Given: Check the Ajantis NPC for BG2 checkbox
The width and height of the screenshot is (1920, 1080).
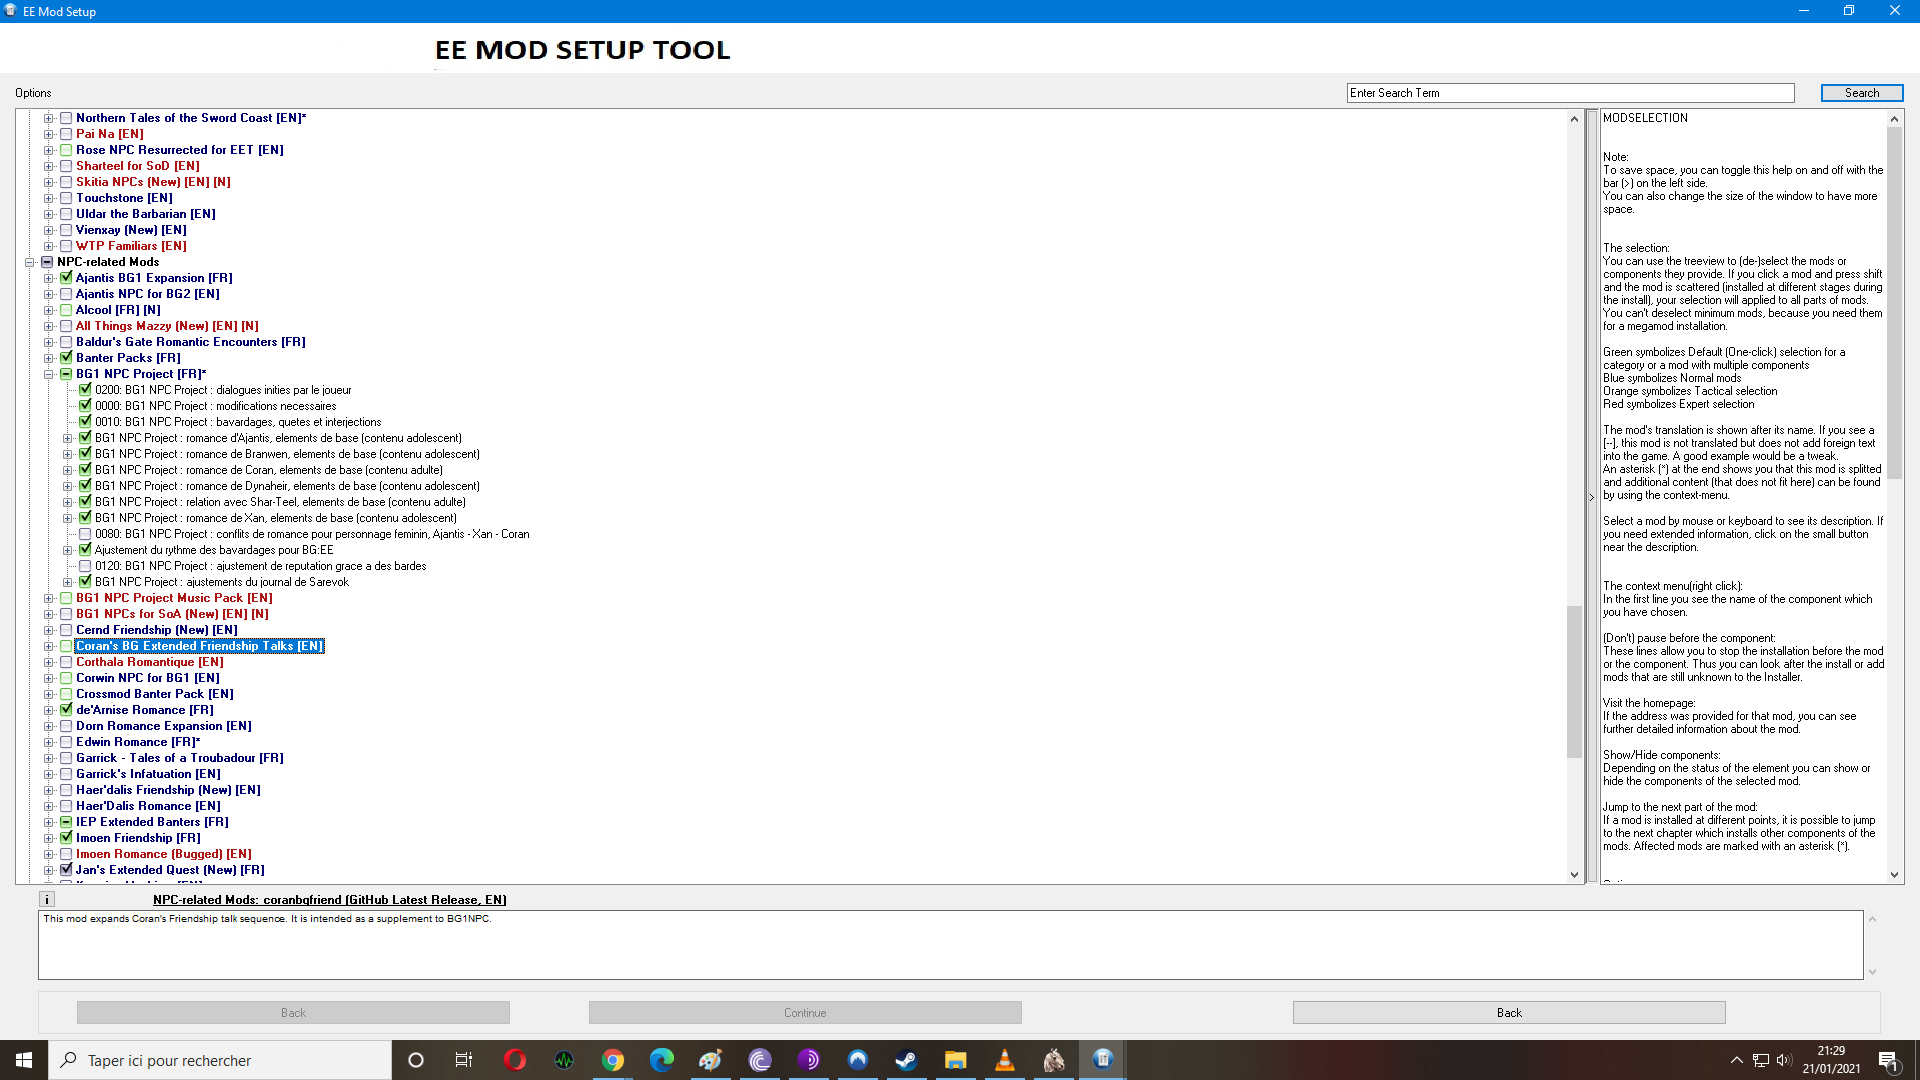Looking at the screenshot, I should coord(66,294).
